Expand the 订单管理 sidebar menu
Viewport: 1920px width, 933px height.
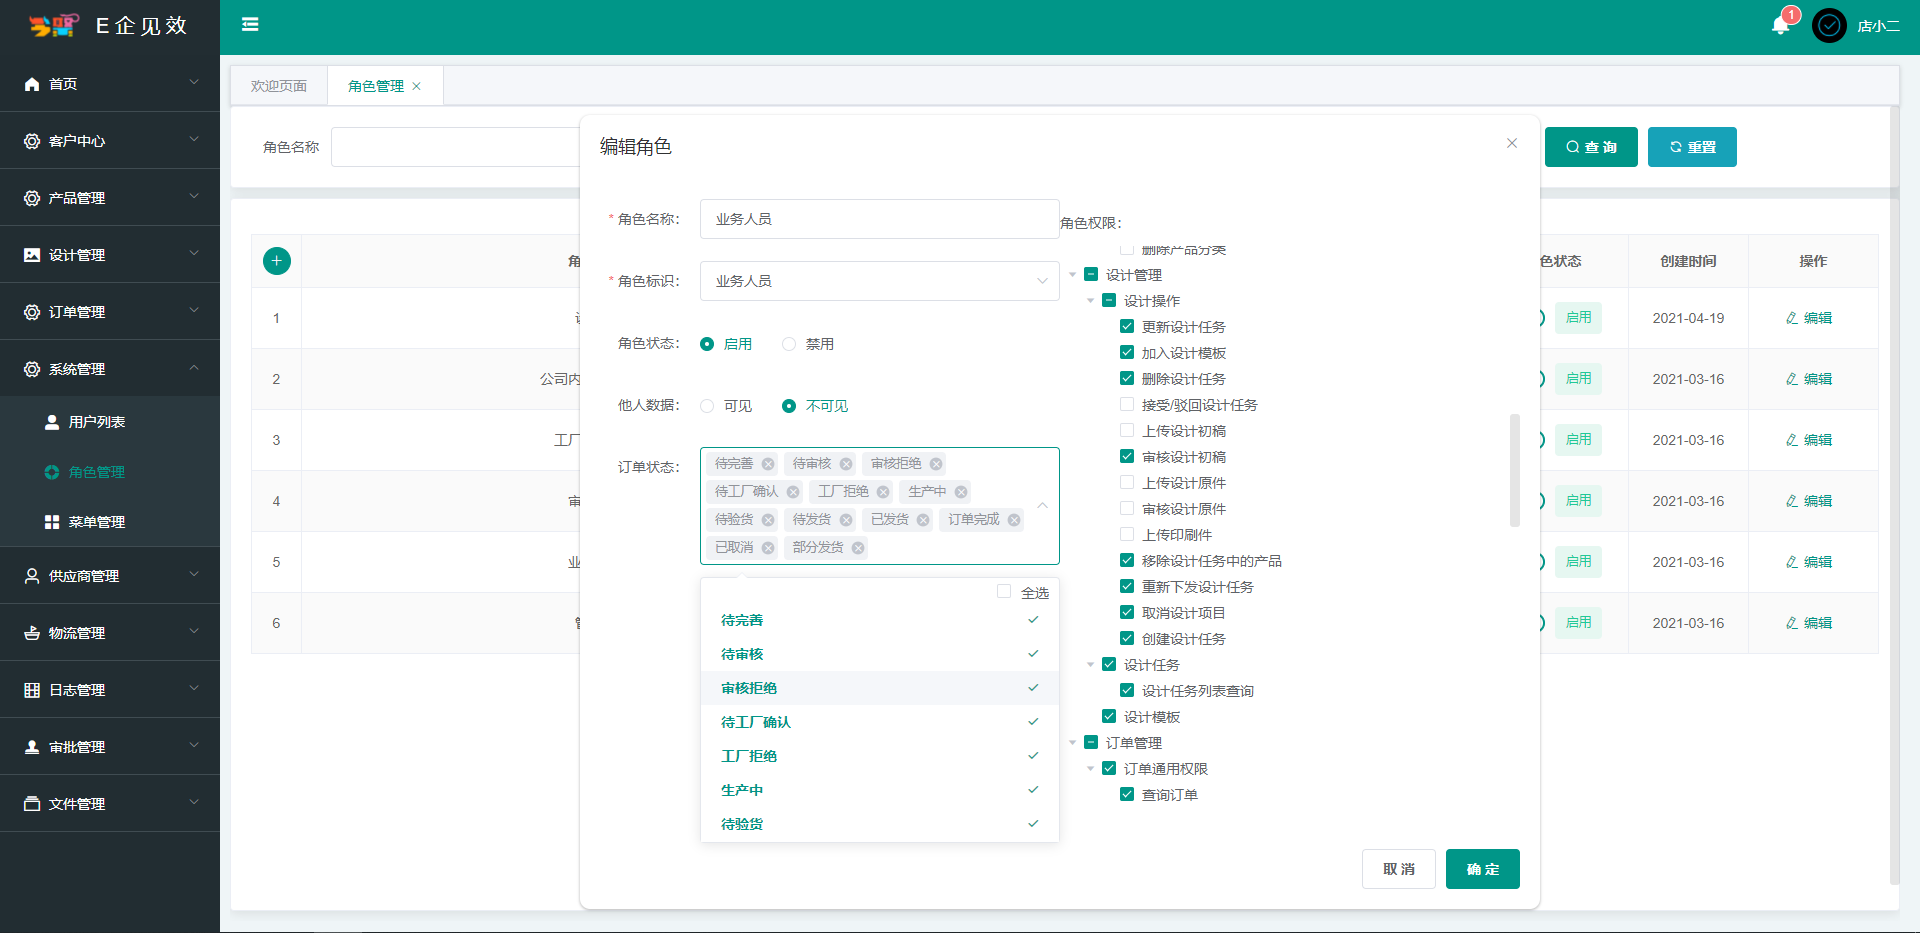pos(110,312)
